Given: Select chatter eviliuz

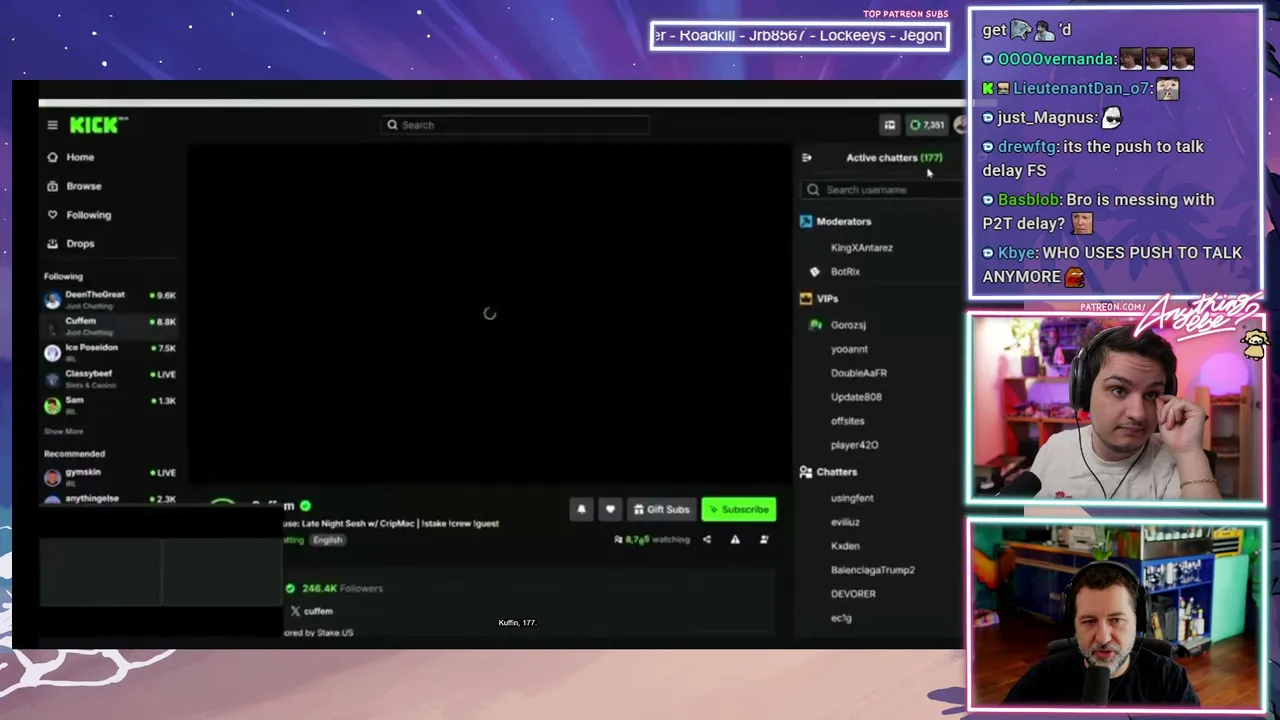Looking at the screenshot, I should (845, 522).
